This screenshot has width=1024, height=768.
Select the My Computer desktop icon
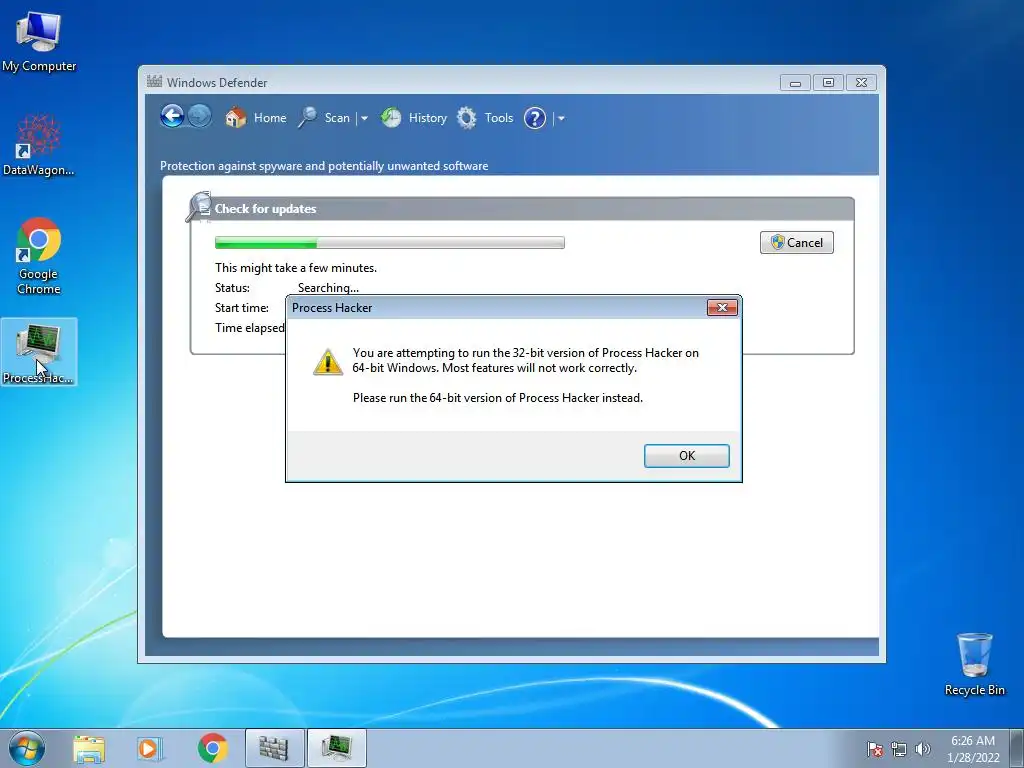tap(39, 41)
